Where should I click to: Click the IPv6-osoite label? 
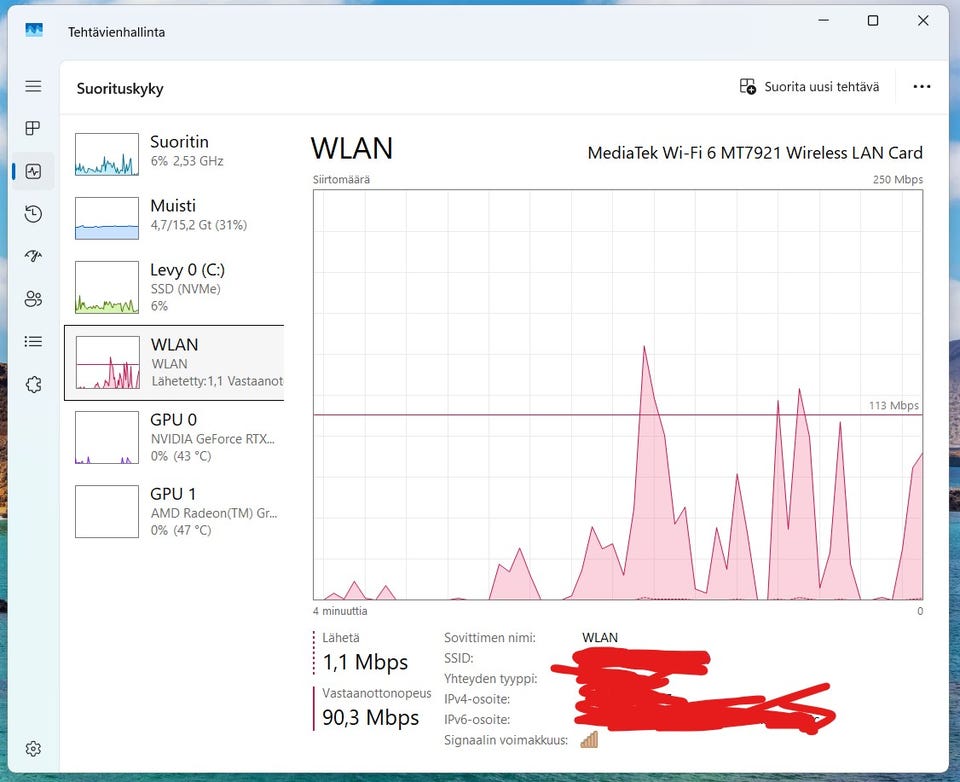tap(477, 720)
